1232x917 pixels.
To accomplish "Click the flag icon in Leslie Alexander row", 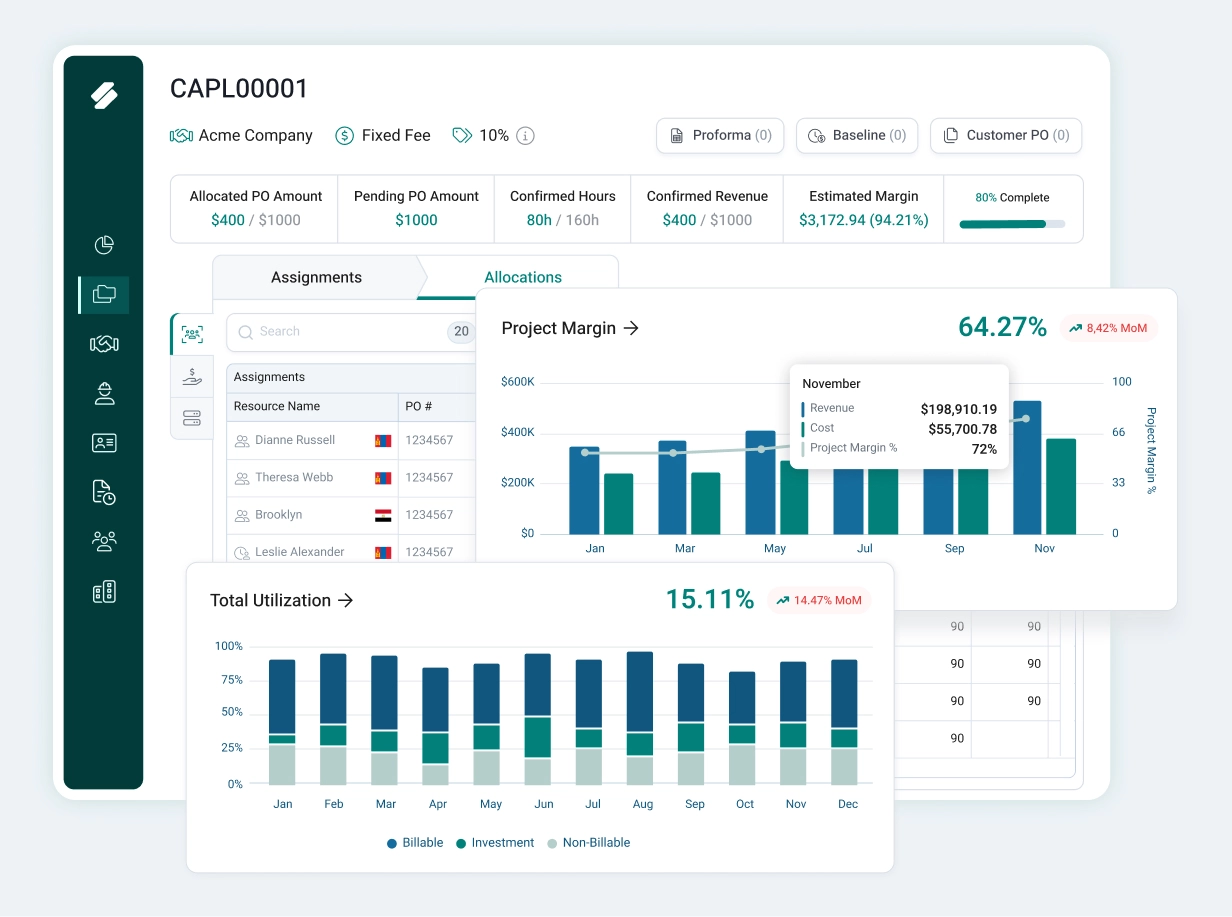I will (382, 552).
